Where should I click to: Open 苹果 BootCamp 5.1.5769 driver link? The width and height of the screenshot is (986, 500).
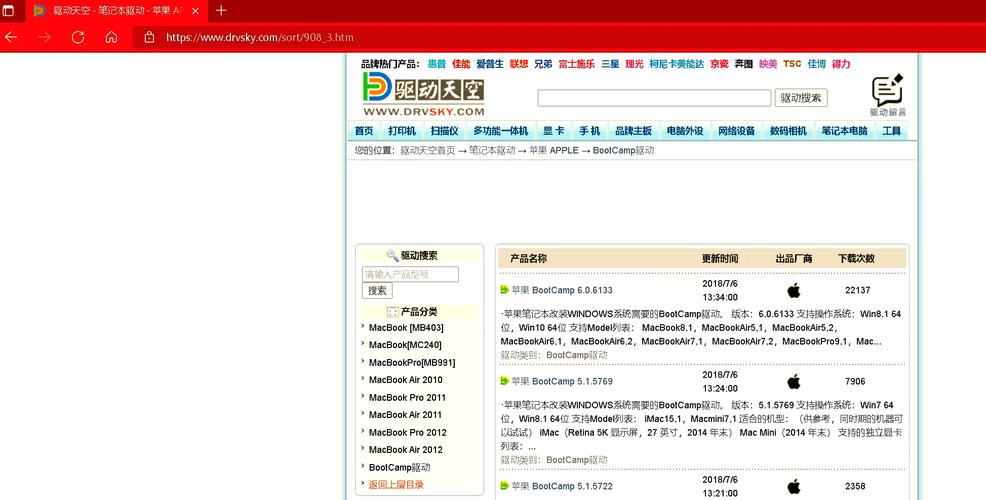point(562,381)
